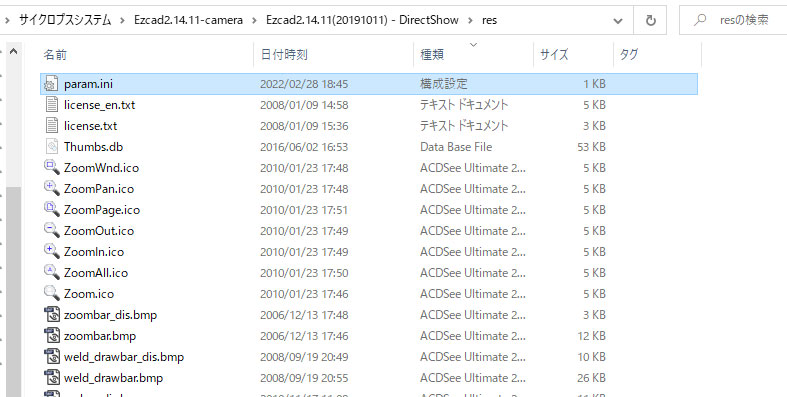Refresh the res folder view
Screen dimensions: 787x397
(650, 21)
